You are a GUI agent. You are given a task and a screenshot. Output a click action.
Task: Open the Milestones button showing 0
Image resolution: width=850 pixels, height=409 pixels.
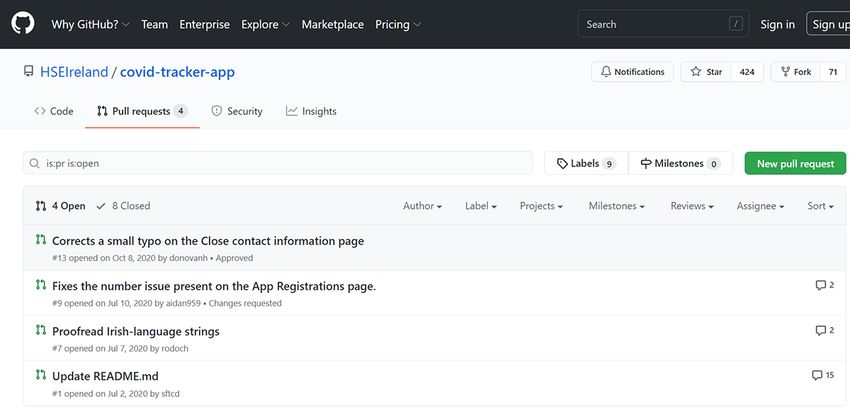point(680,163)
